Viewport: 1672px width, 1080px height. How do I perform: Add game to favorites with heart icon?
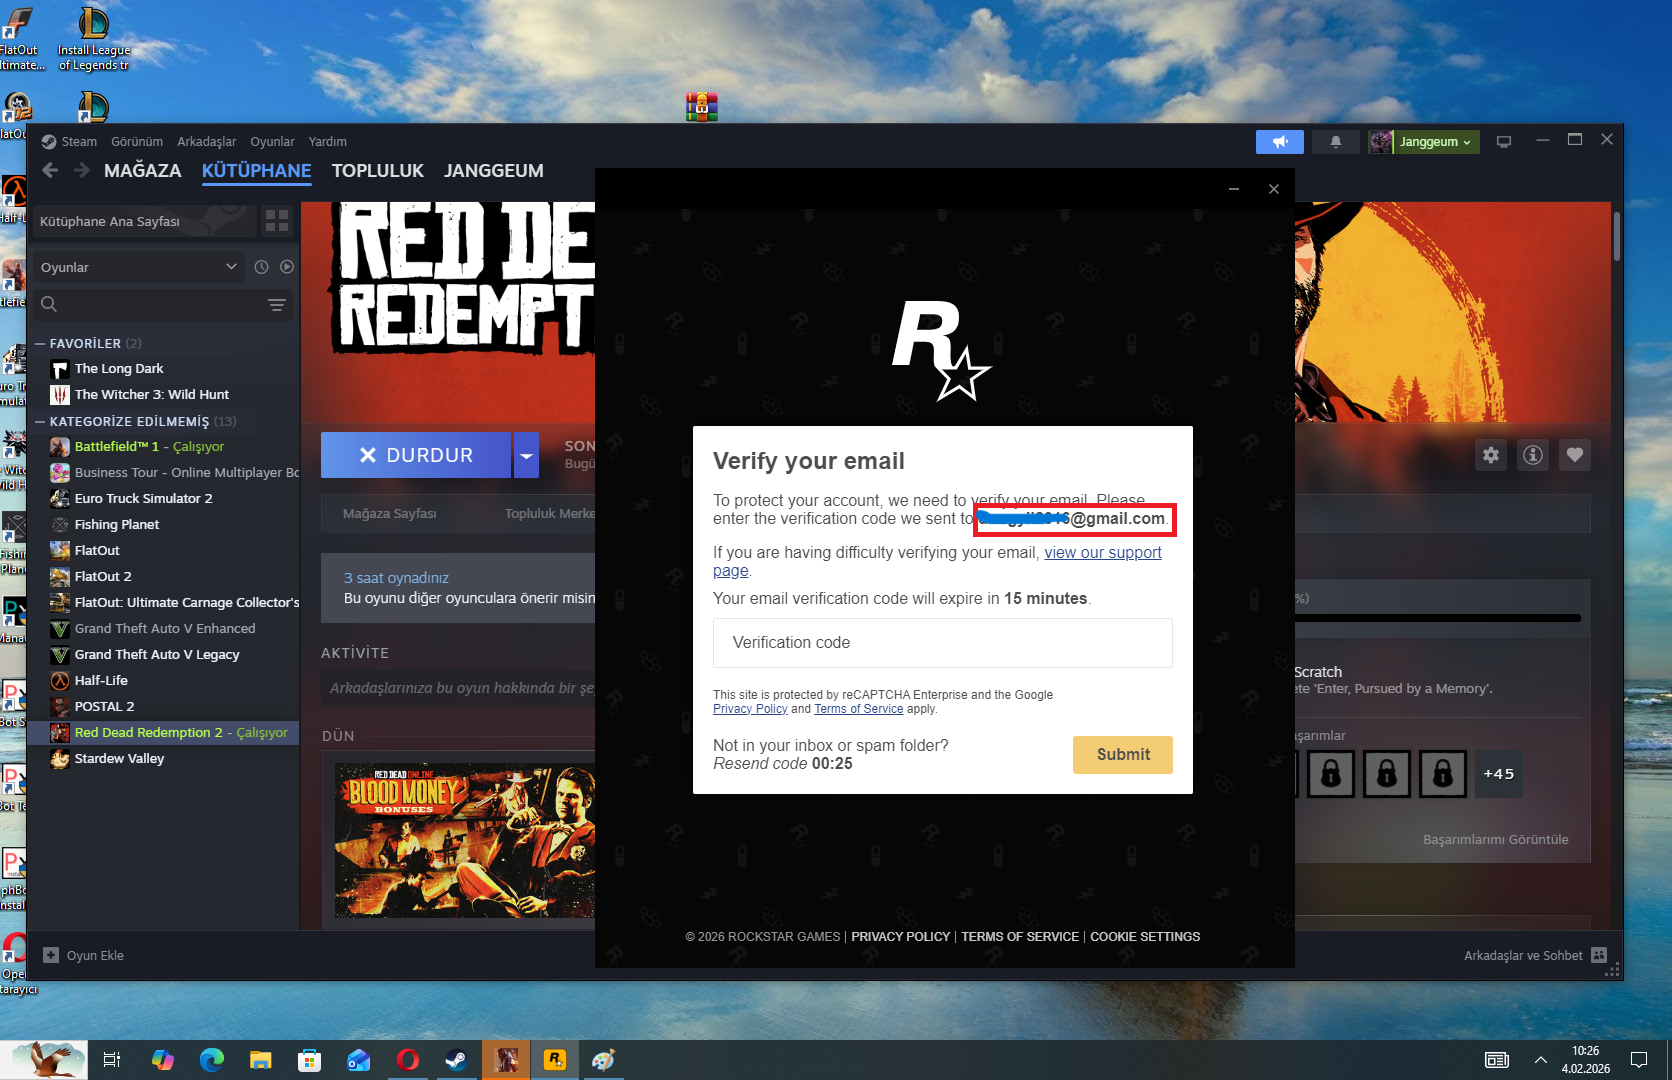point(1575,455)
